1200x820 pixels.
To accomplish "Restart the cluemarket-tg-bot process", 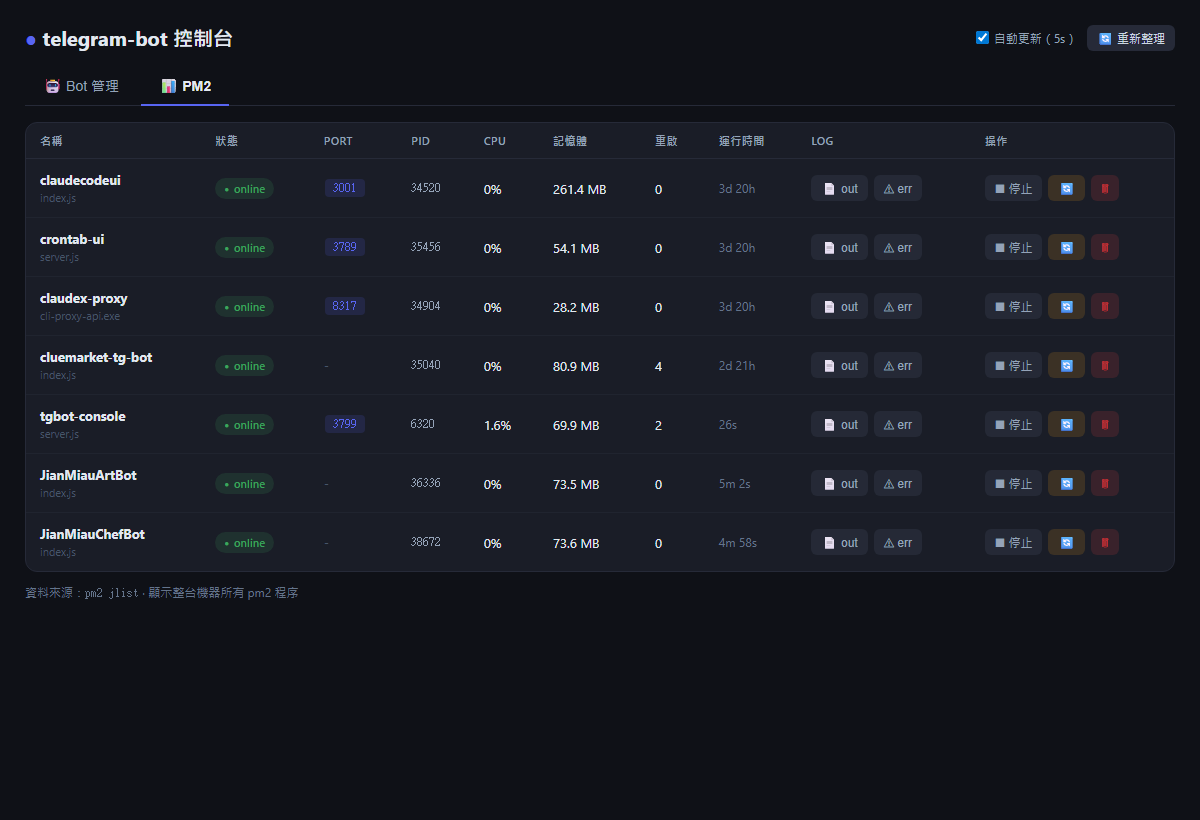I will tap(1066, 365).
